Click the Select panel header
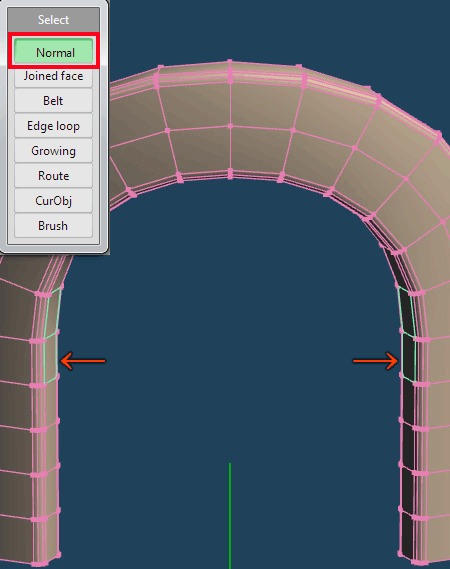450x569 pixels. [x=53, y=20]
